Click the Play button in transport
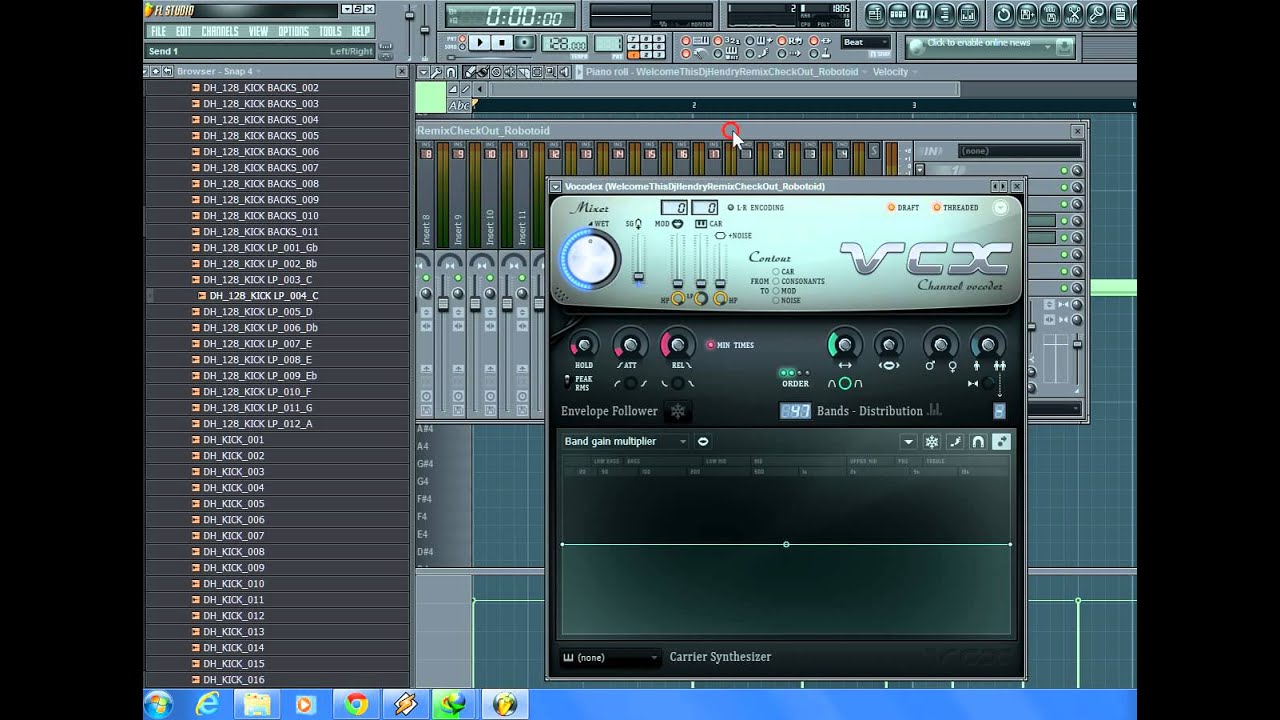1280x720 pixels. pos(480,43)
